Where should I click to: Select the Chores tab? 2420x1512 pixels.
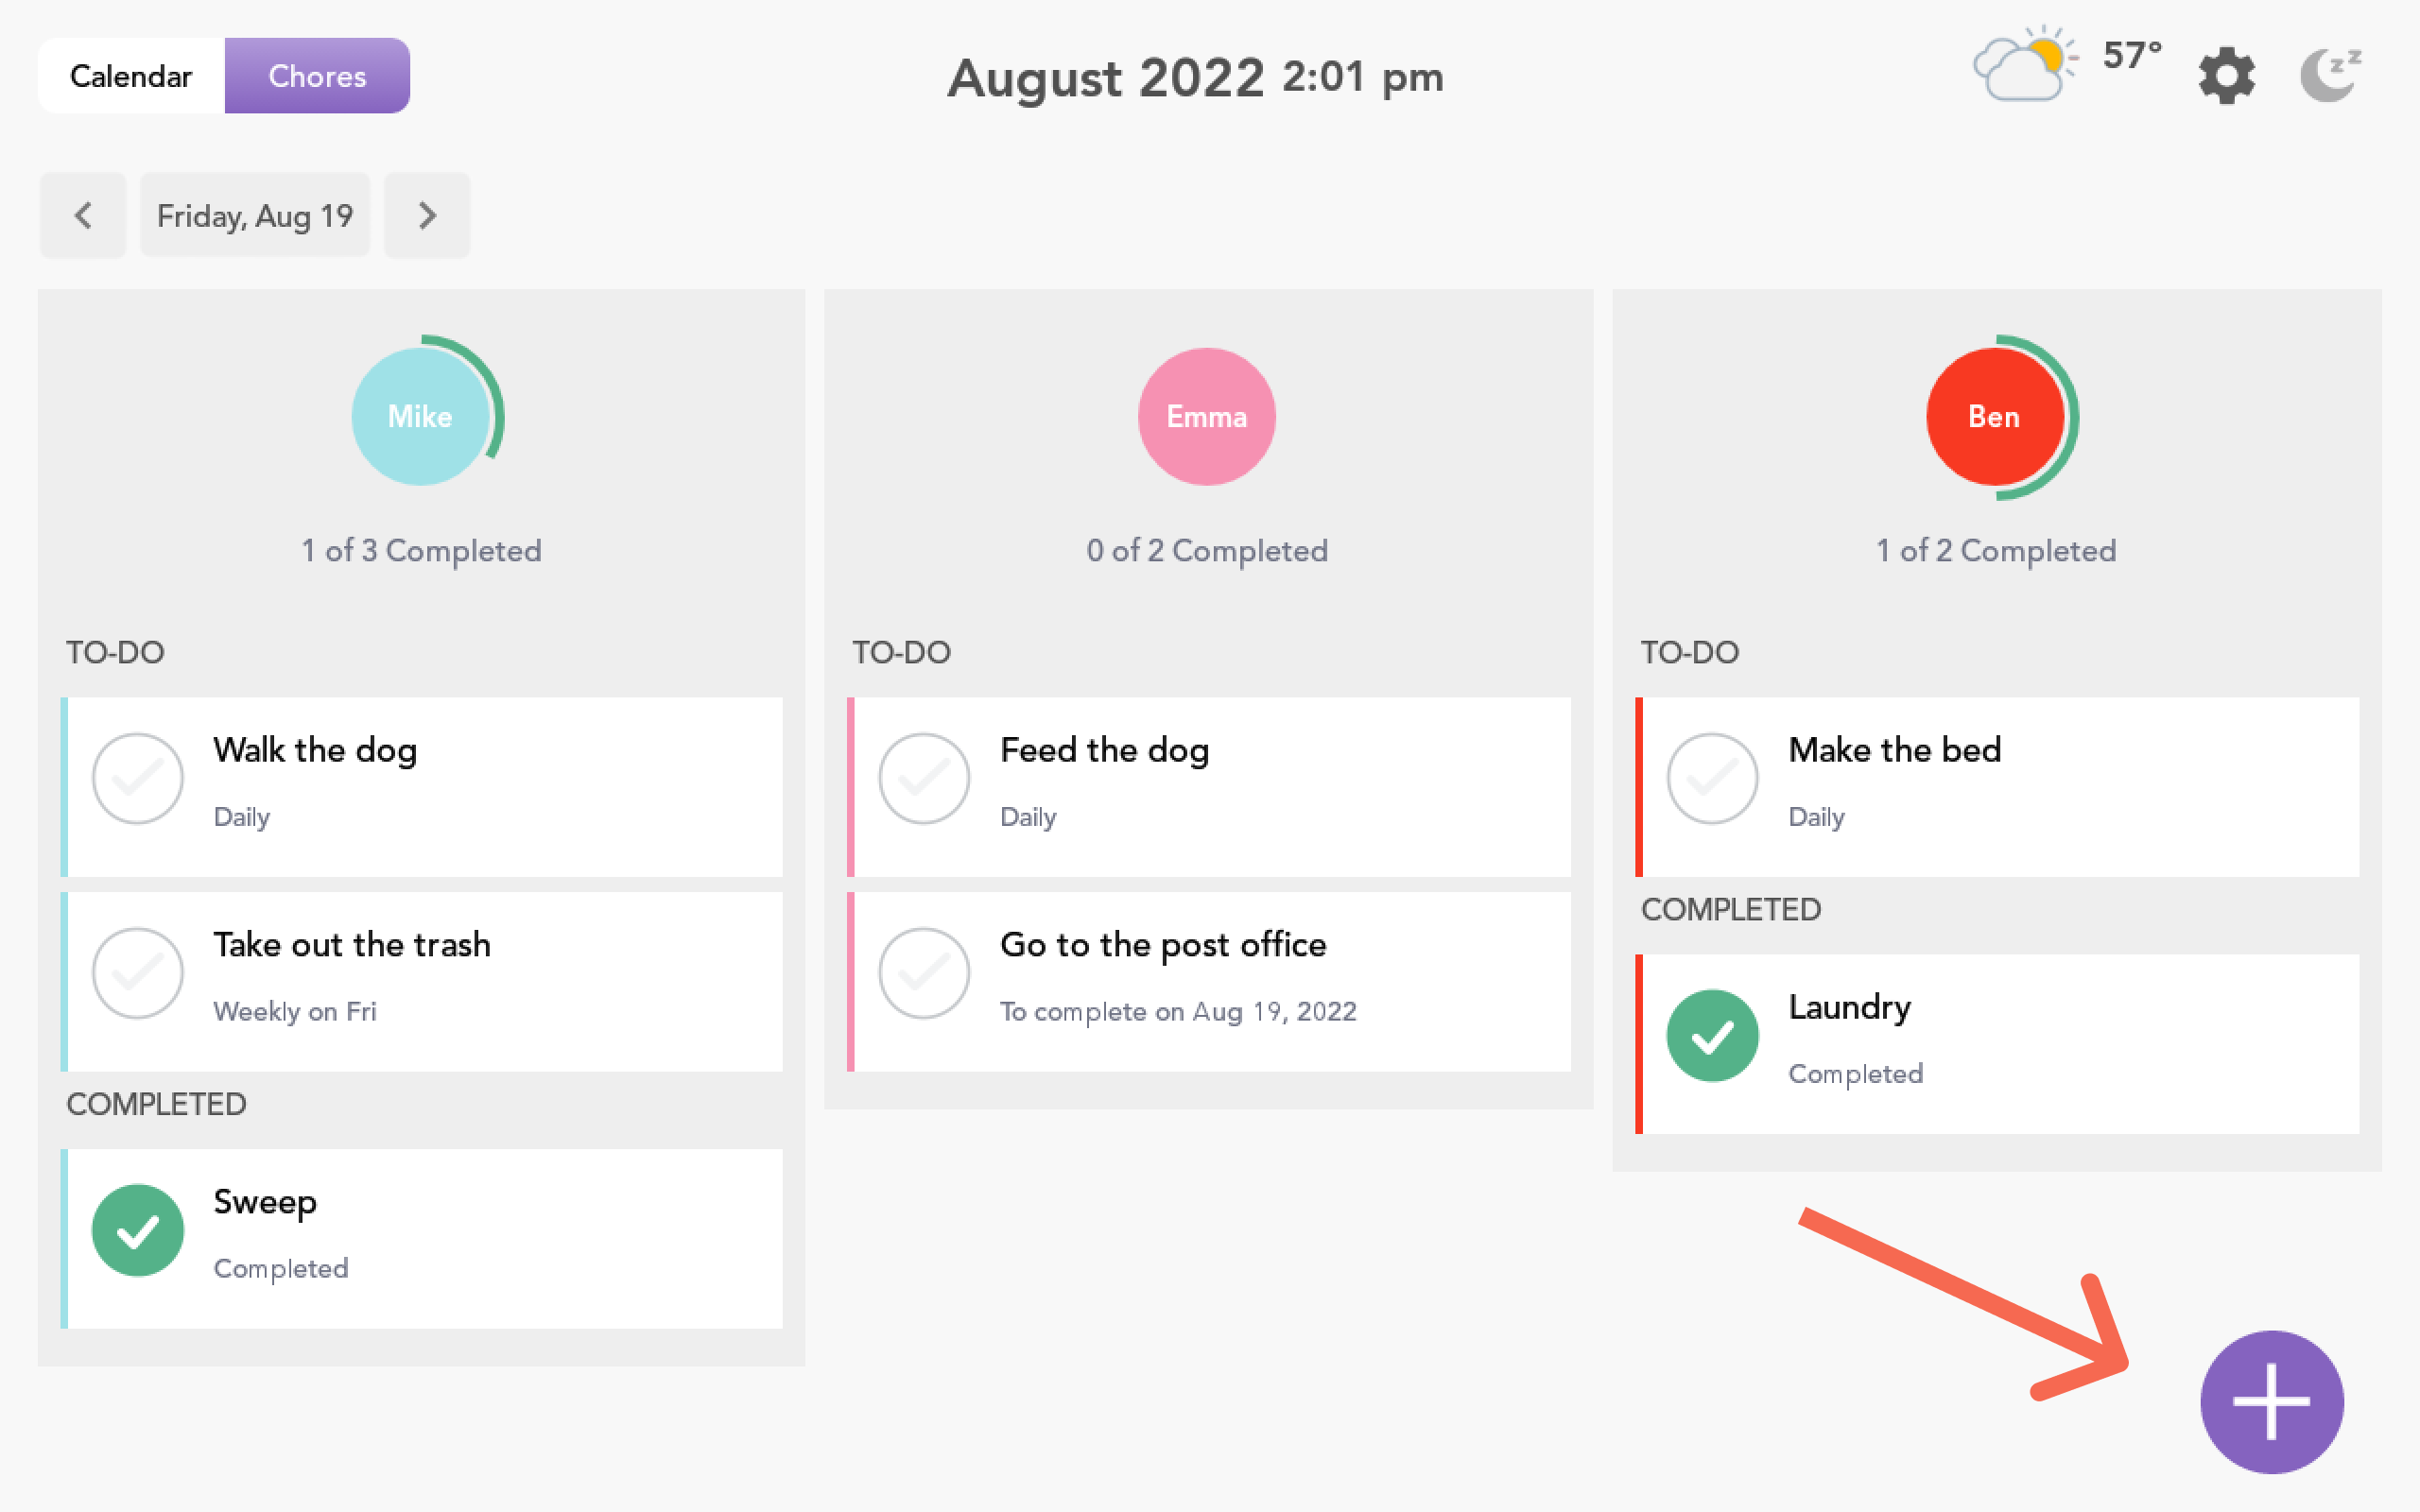tap(317, 76)
